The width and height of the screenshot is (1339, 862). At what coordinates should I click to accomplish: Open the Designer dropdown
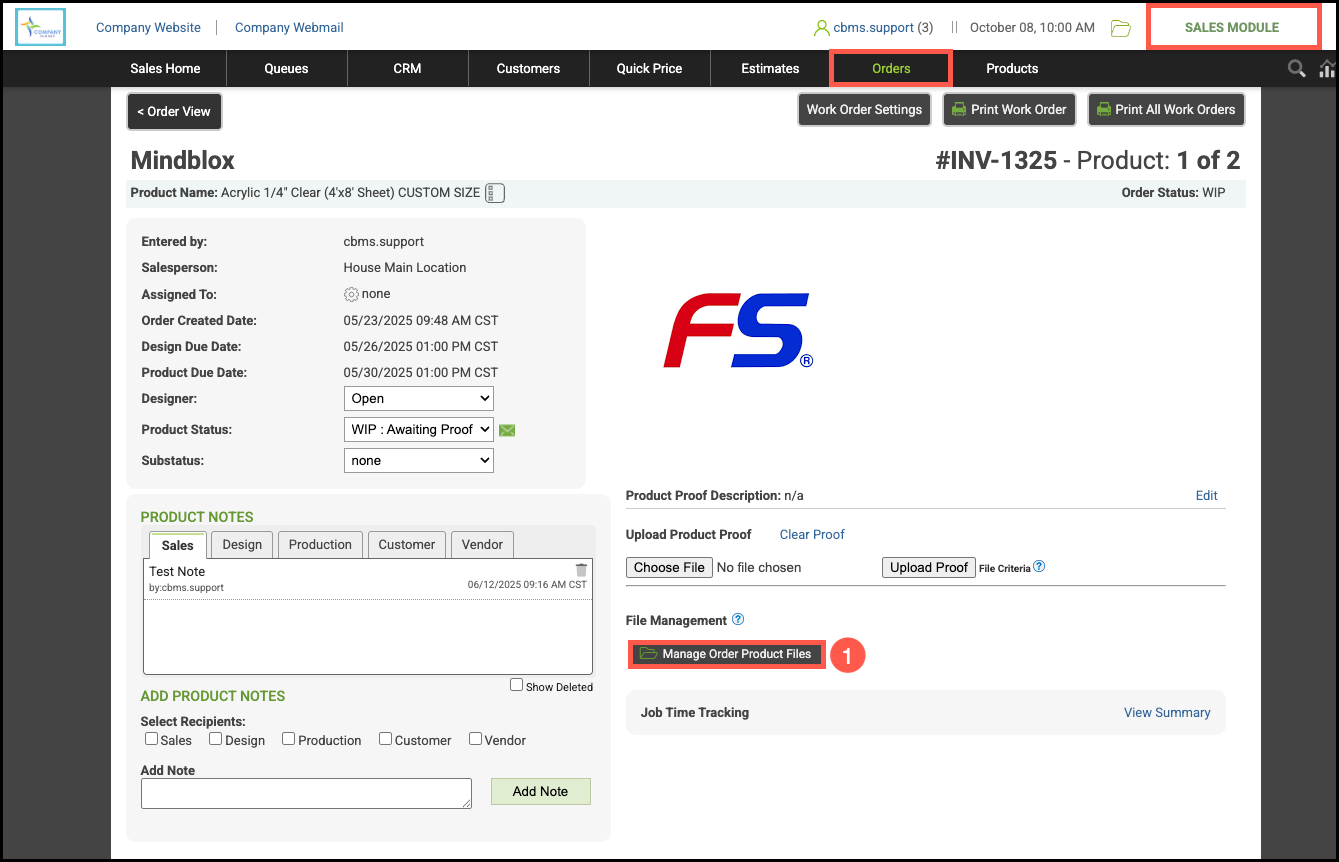click(x=418, y=398)
